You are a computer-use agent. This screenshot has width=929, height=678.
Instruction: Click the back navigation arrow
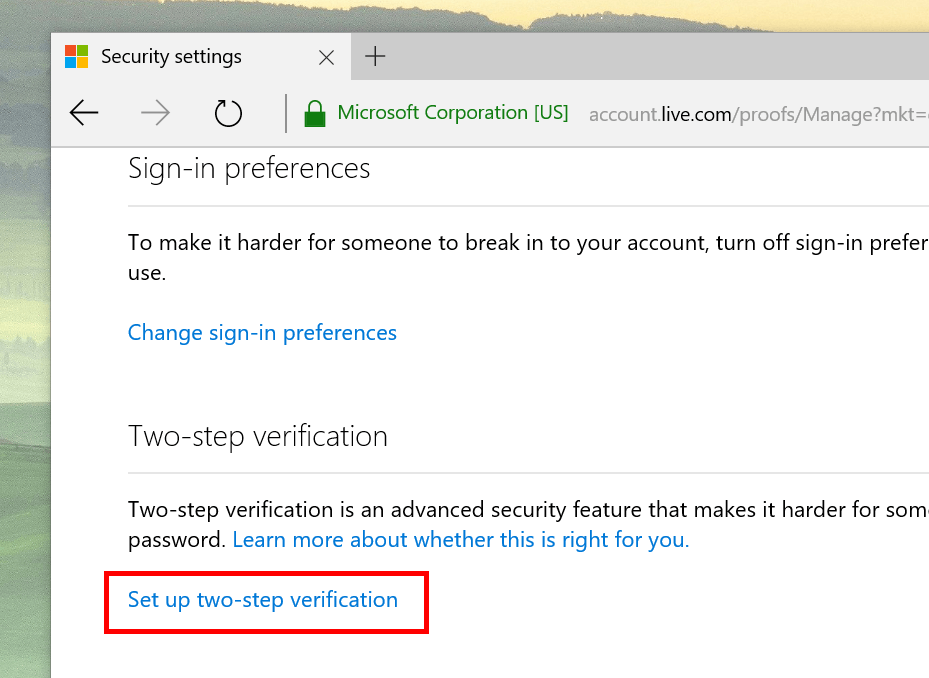pyautogui.click(x=84, y=113)
